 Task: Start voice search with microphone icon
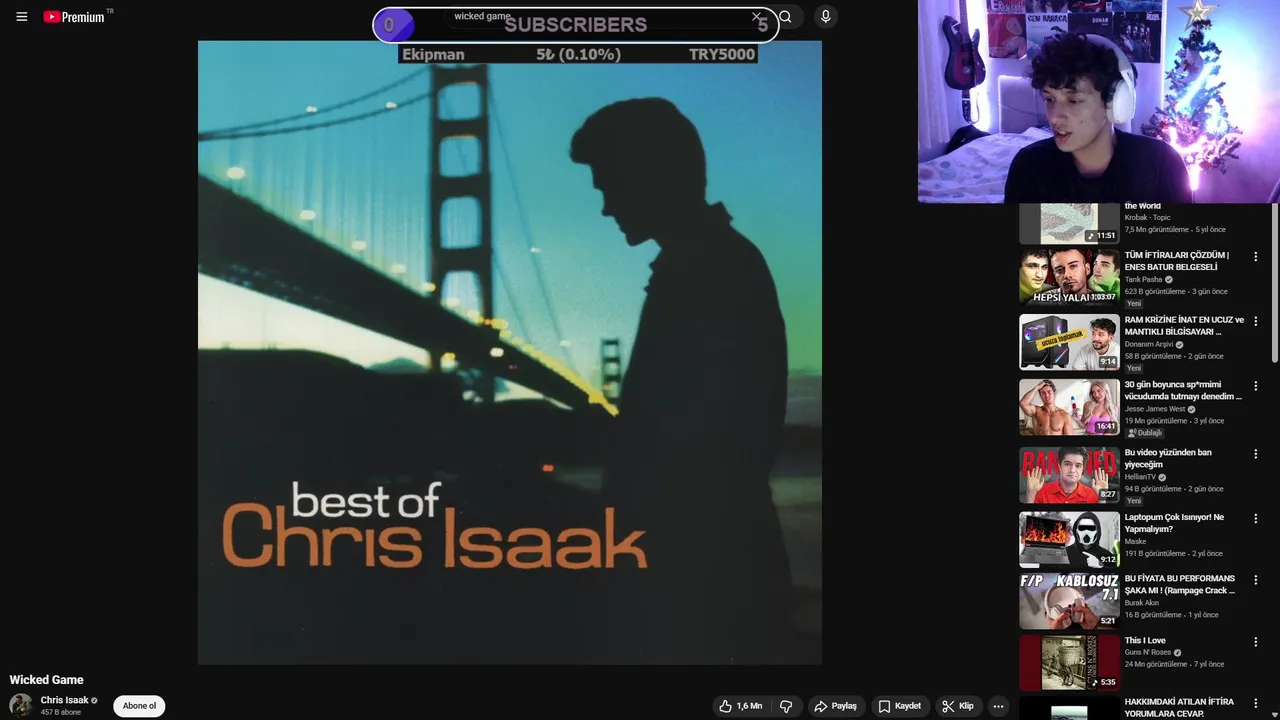click(825, 17)
